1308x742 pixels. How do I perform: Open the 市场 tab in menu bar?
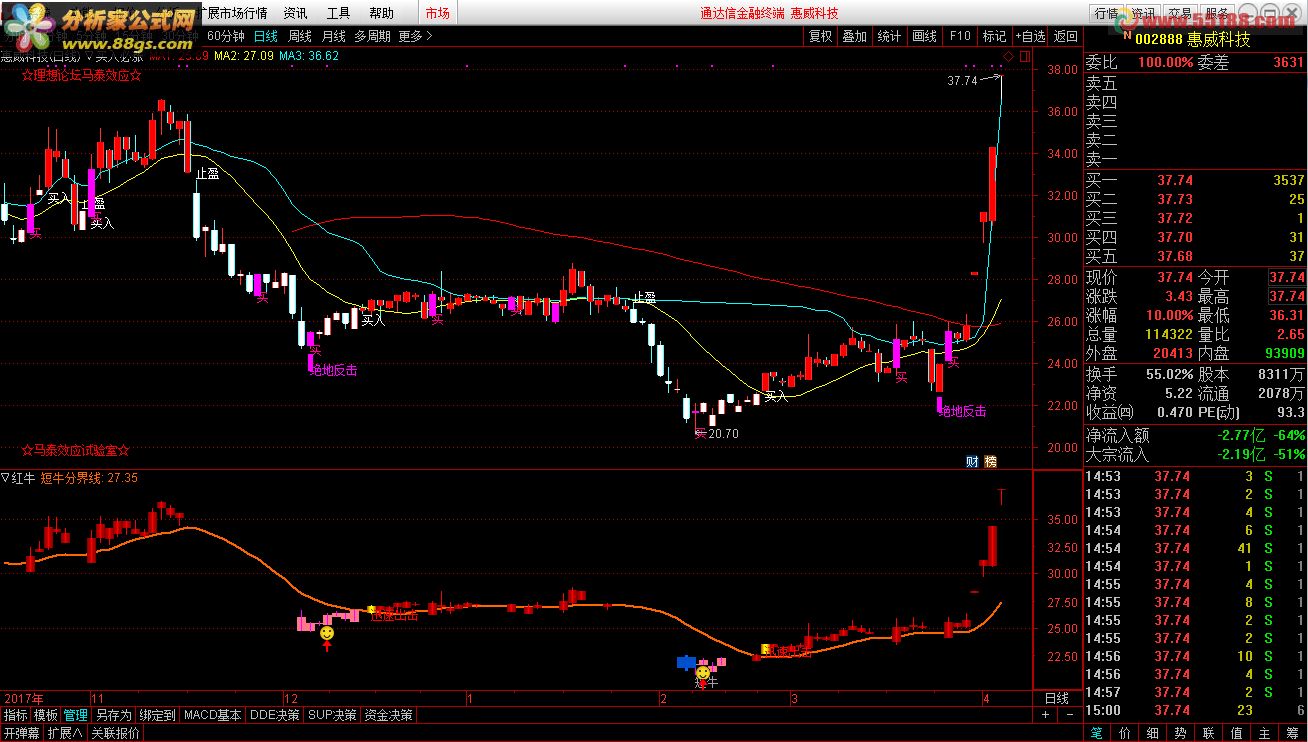[x=437, y=13]
